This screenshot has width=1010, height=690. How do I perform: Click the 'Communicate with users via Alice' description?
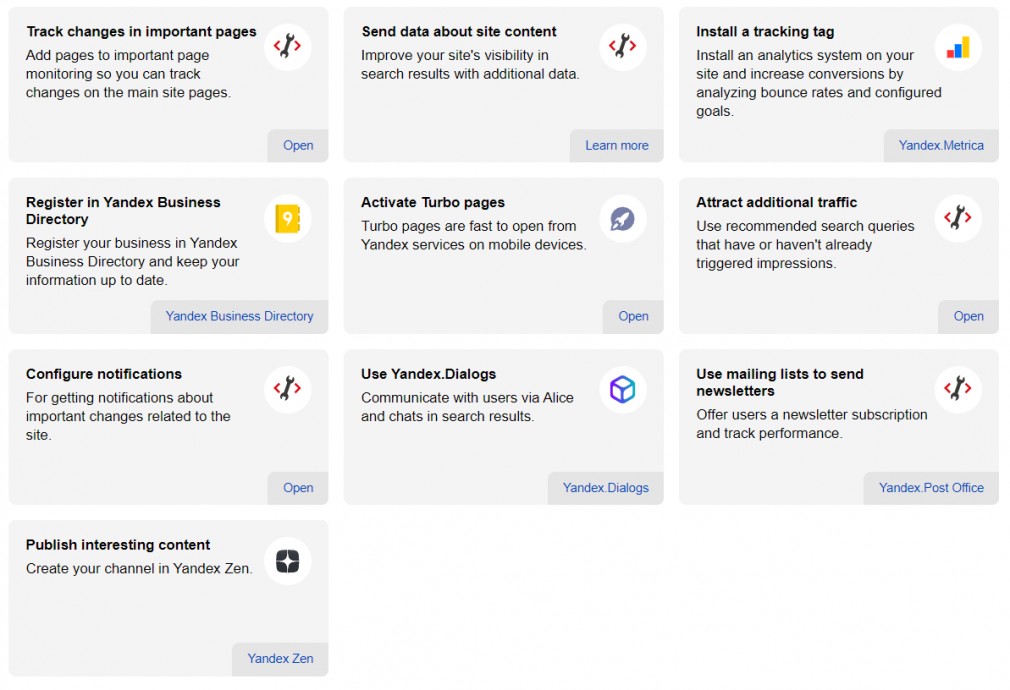click(467, 407)
